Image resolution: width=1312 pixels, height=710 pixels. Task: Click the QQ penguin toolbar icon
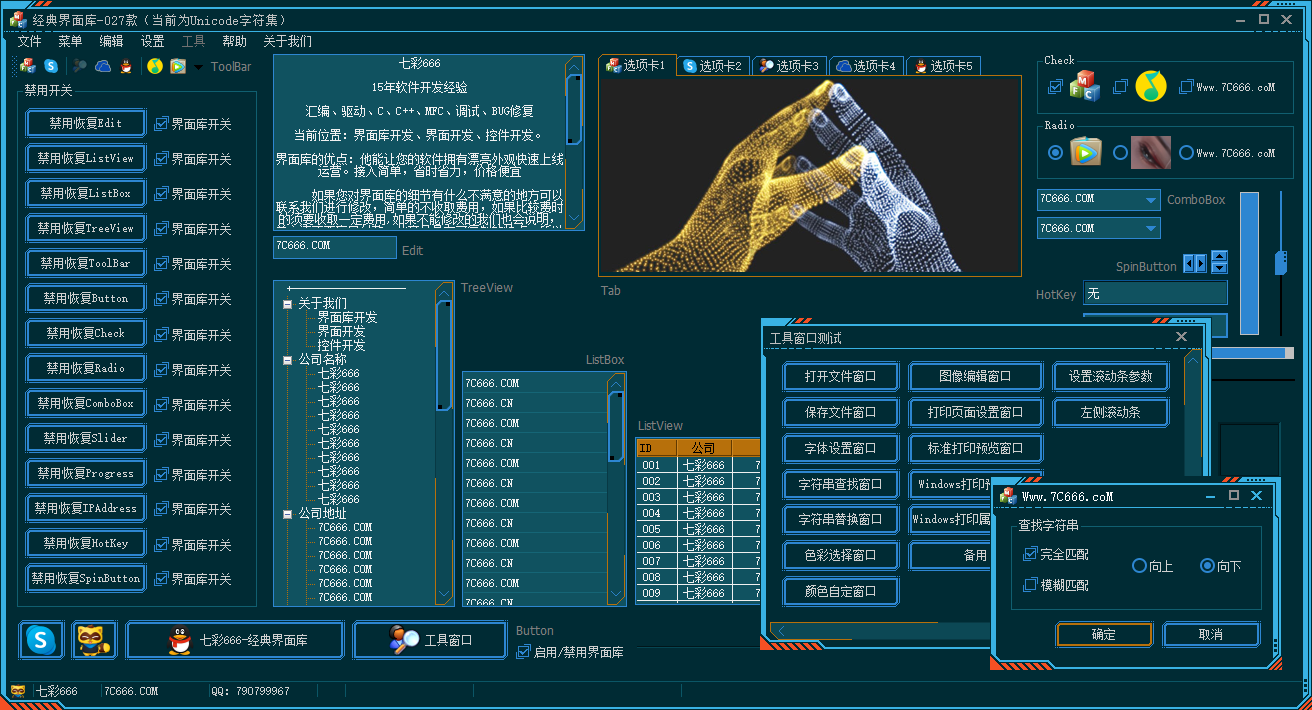point(127,66)
